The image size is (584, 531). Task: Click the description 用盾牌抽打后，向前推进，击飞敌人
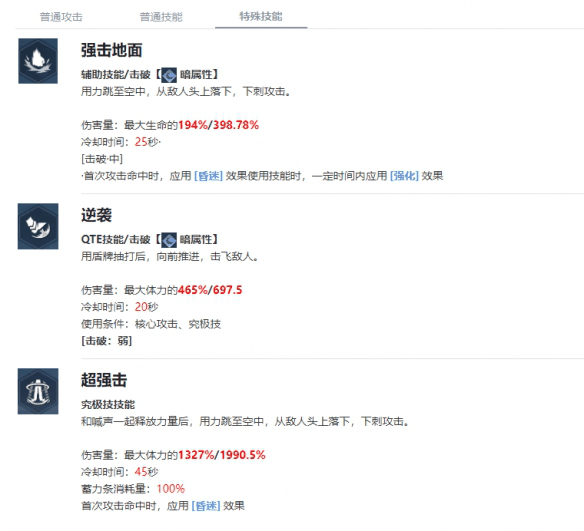point(169,257)
